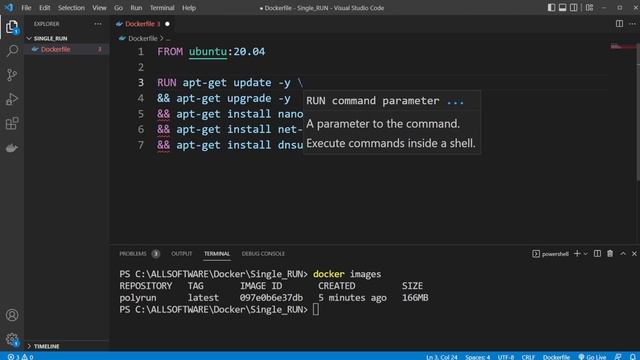Click the unsaved dot on Dockerfile tab

(x=167, y=24)
